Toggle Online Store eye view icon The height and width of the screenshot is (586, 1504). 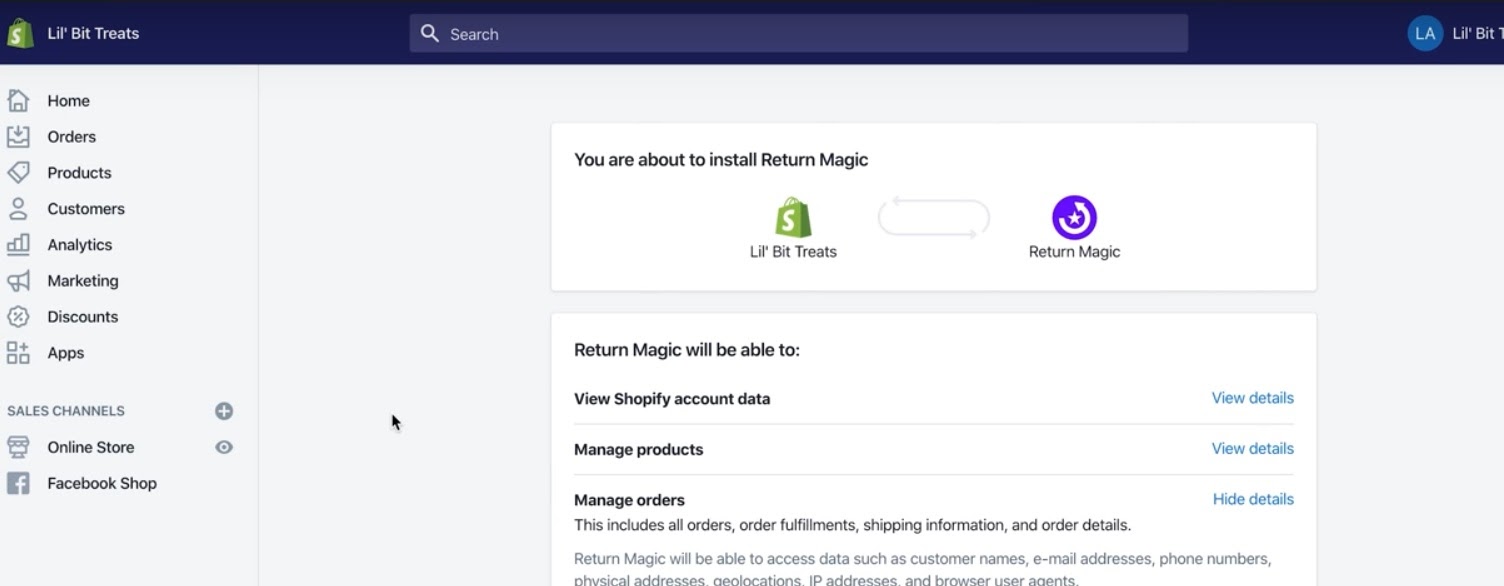pyautogui.click(x=224, y=447)
